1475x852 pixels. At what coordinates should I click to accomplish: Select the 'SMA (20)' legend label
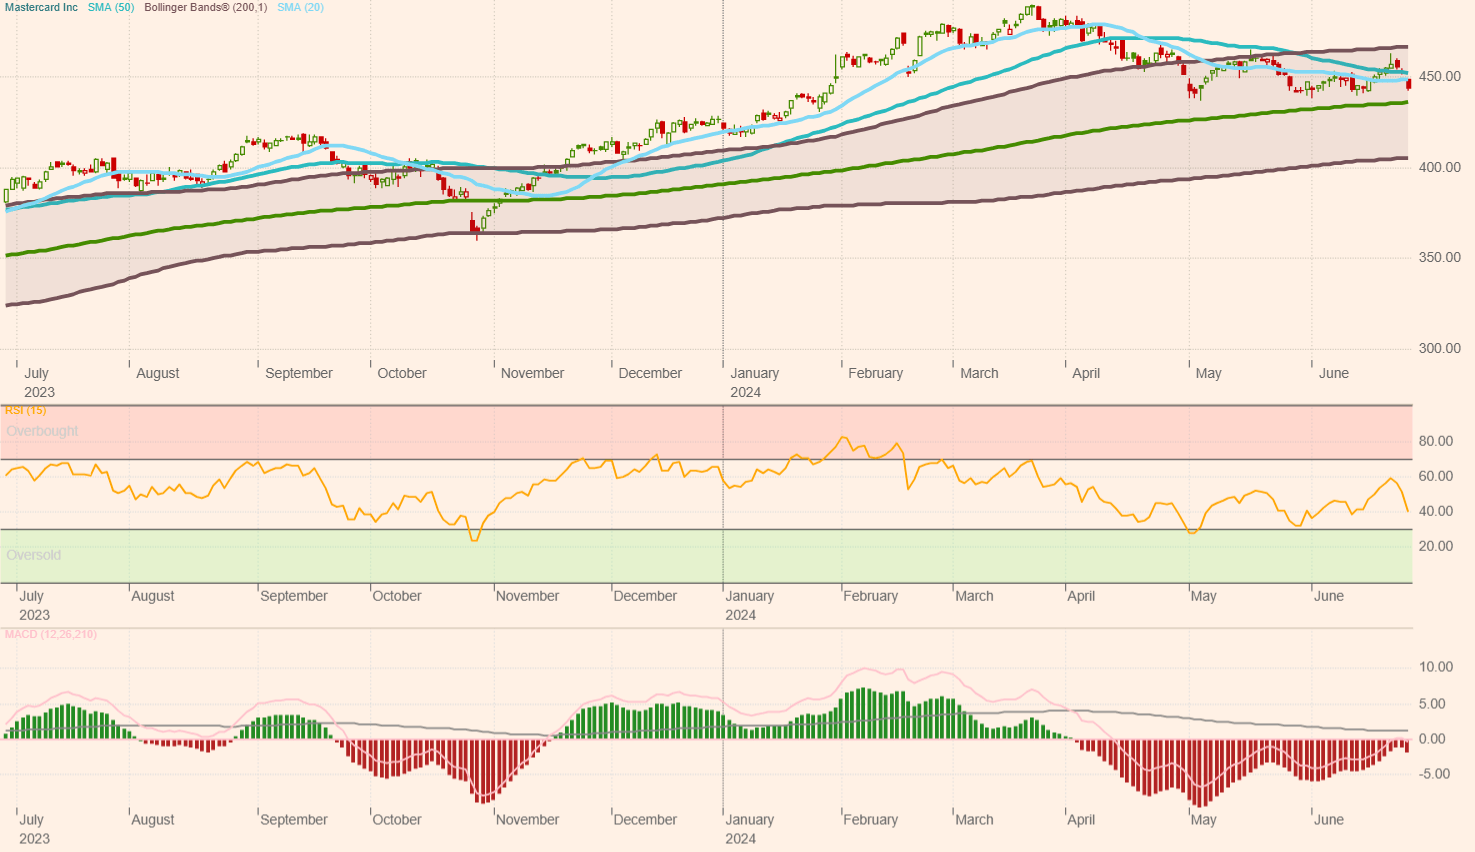301,7
